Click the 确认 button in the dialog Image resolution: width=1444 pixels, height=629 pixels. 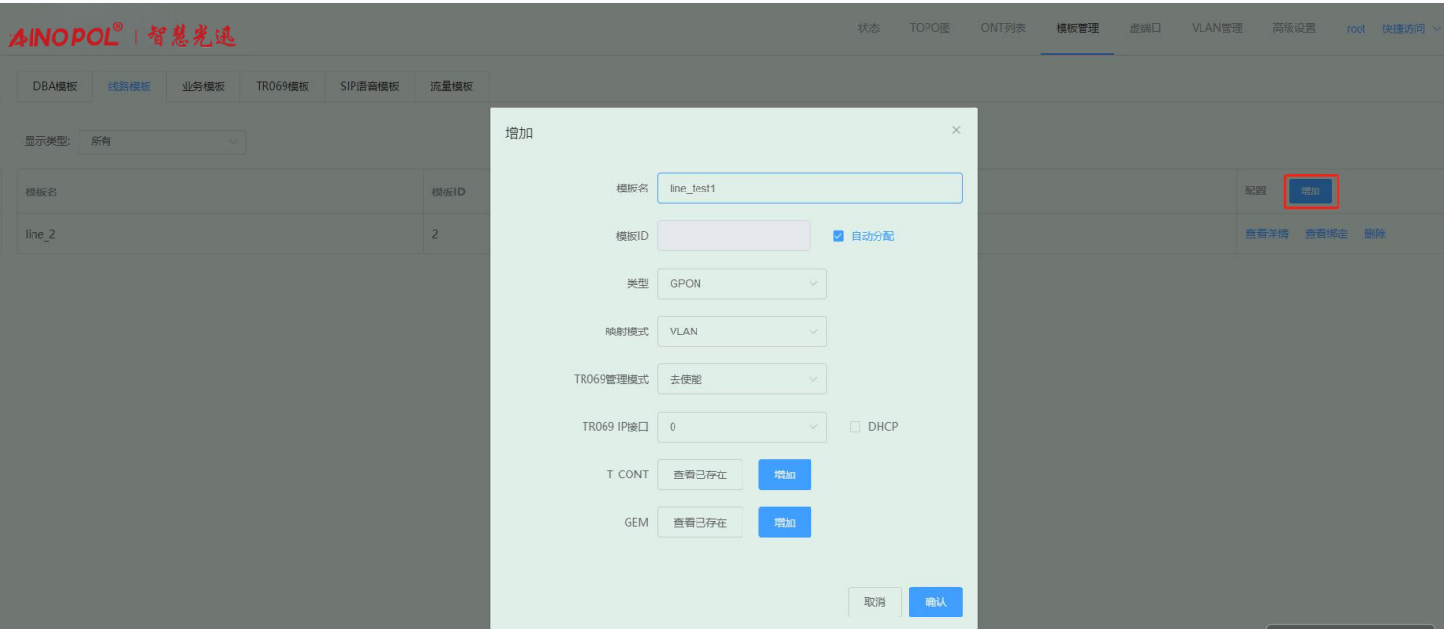point(935,602)
